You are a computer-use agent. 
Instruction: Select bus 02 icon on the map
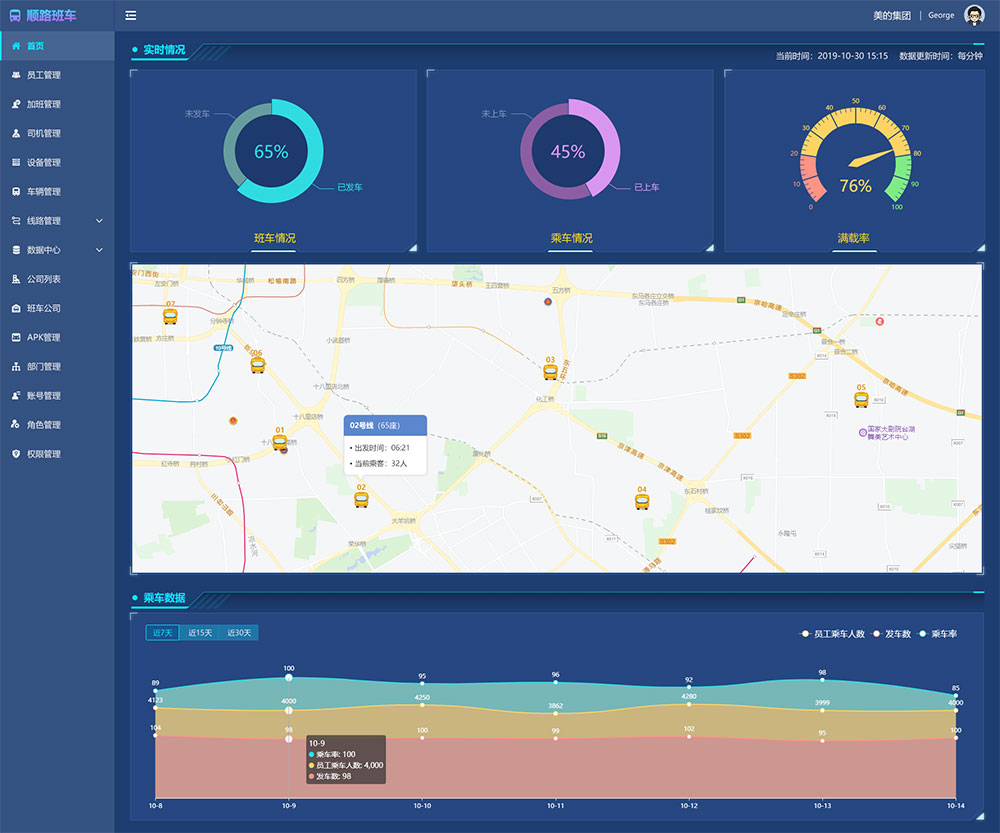[x=361, y=499]
